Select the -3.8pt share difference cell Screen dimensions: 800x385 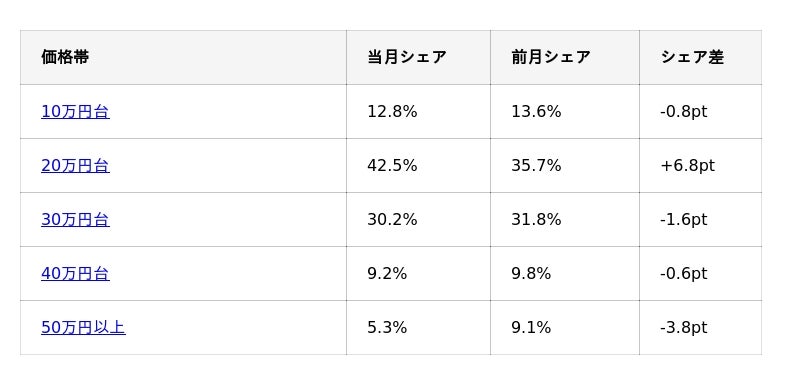click(x=701, y=327)
